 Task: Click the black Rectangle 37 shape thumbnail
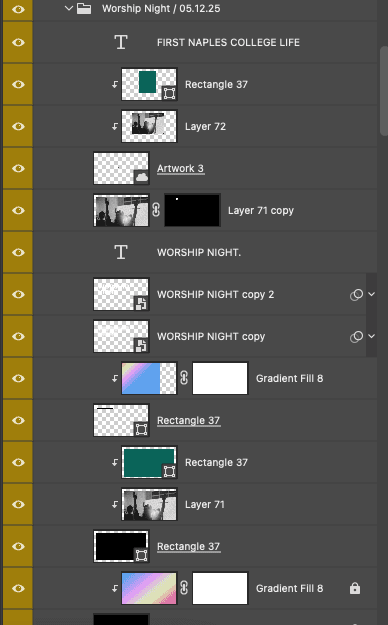point(121,546)
